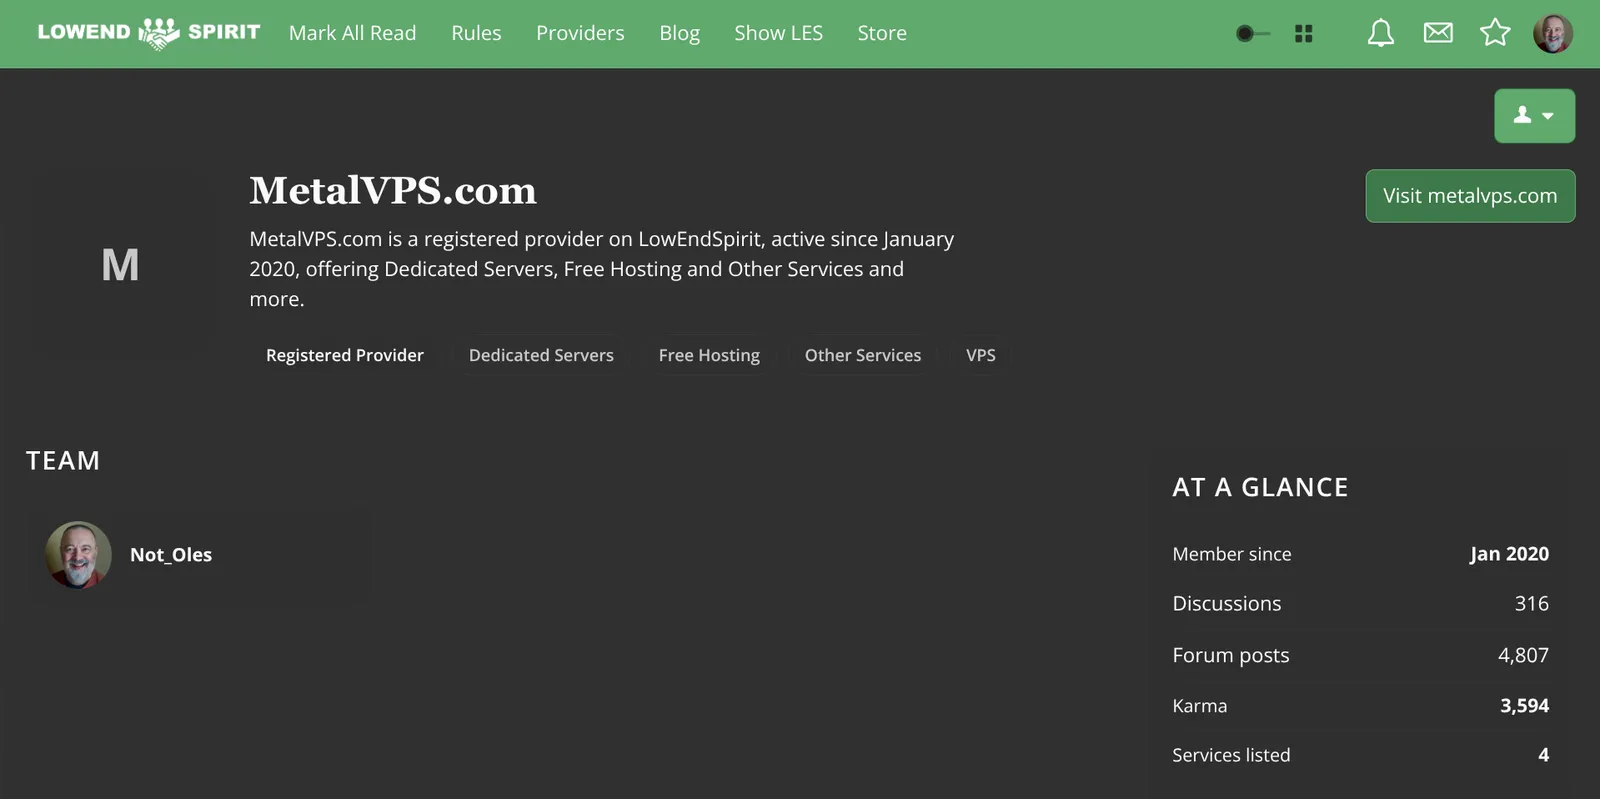The image size is (1600, 799).
Task: Click the AT A GLANCE heading
Action: [1260, 488]
